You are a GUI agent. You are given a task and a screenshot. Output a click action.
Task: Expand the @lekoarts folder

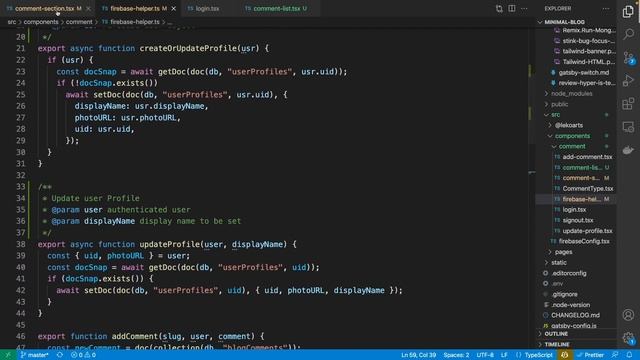coord(569,125)
